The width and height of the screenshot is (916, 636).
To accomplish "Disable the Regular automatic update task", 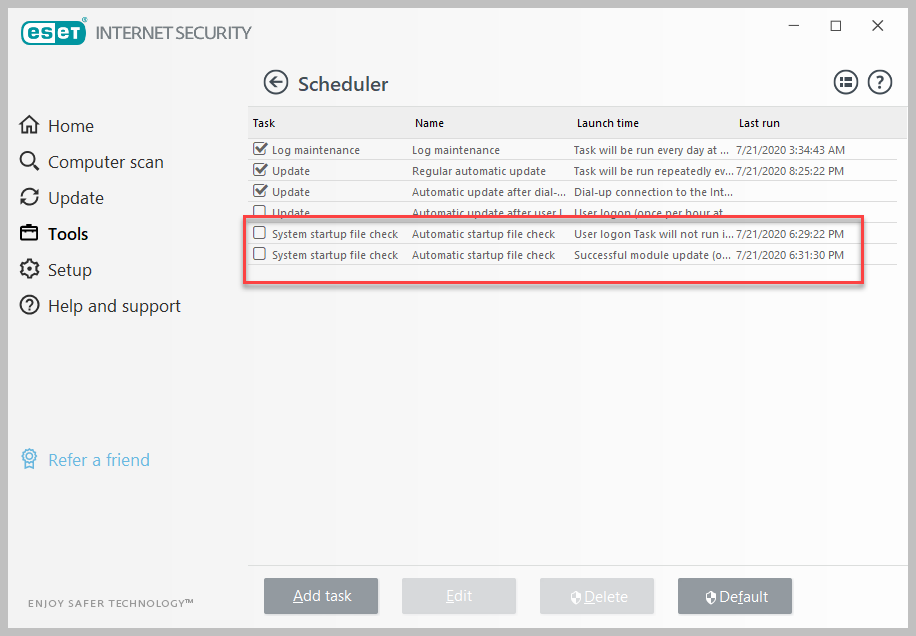I will coord(260,171).
